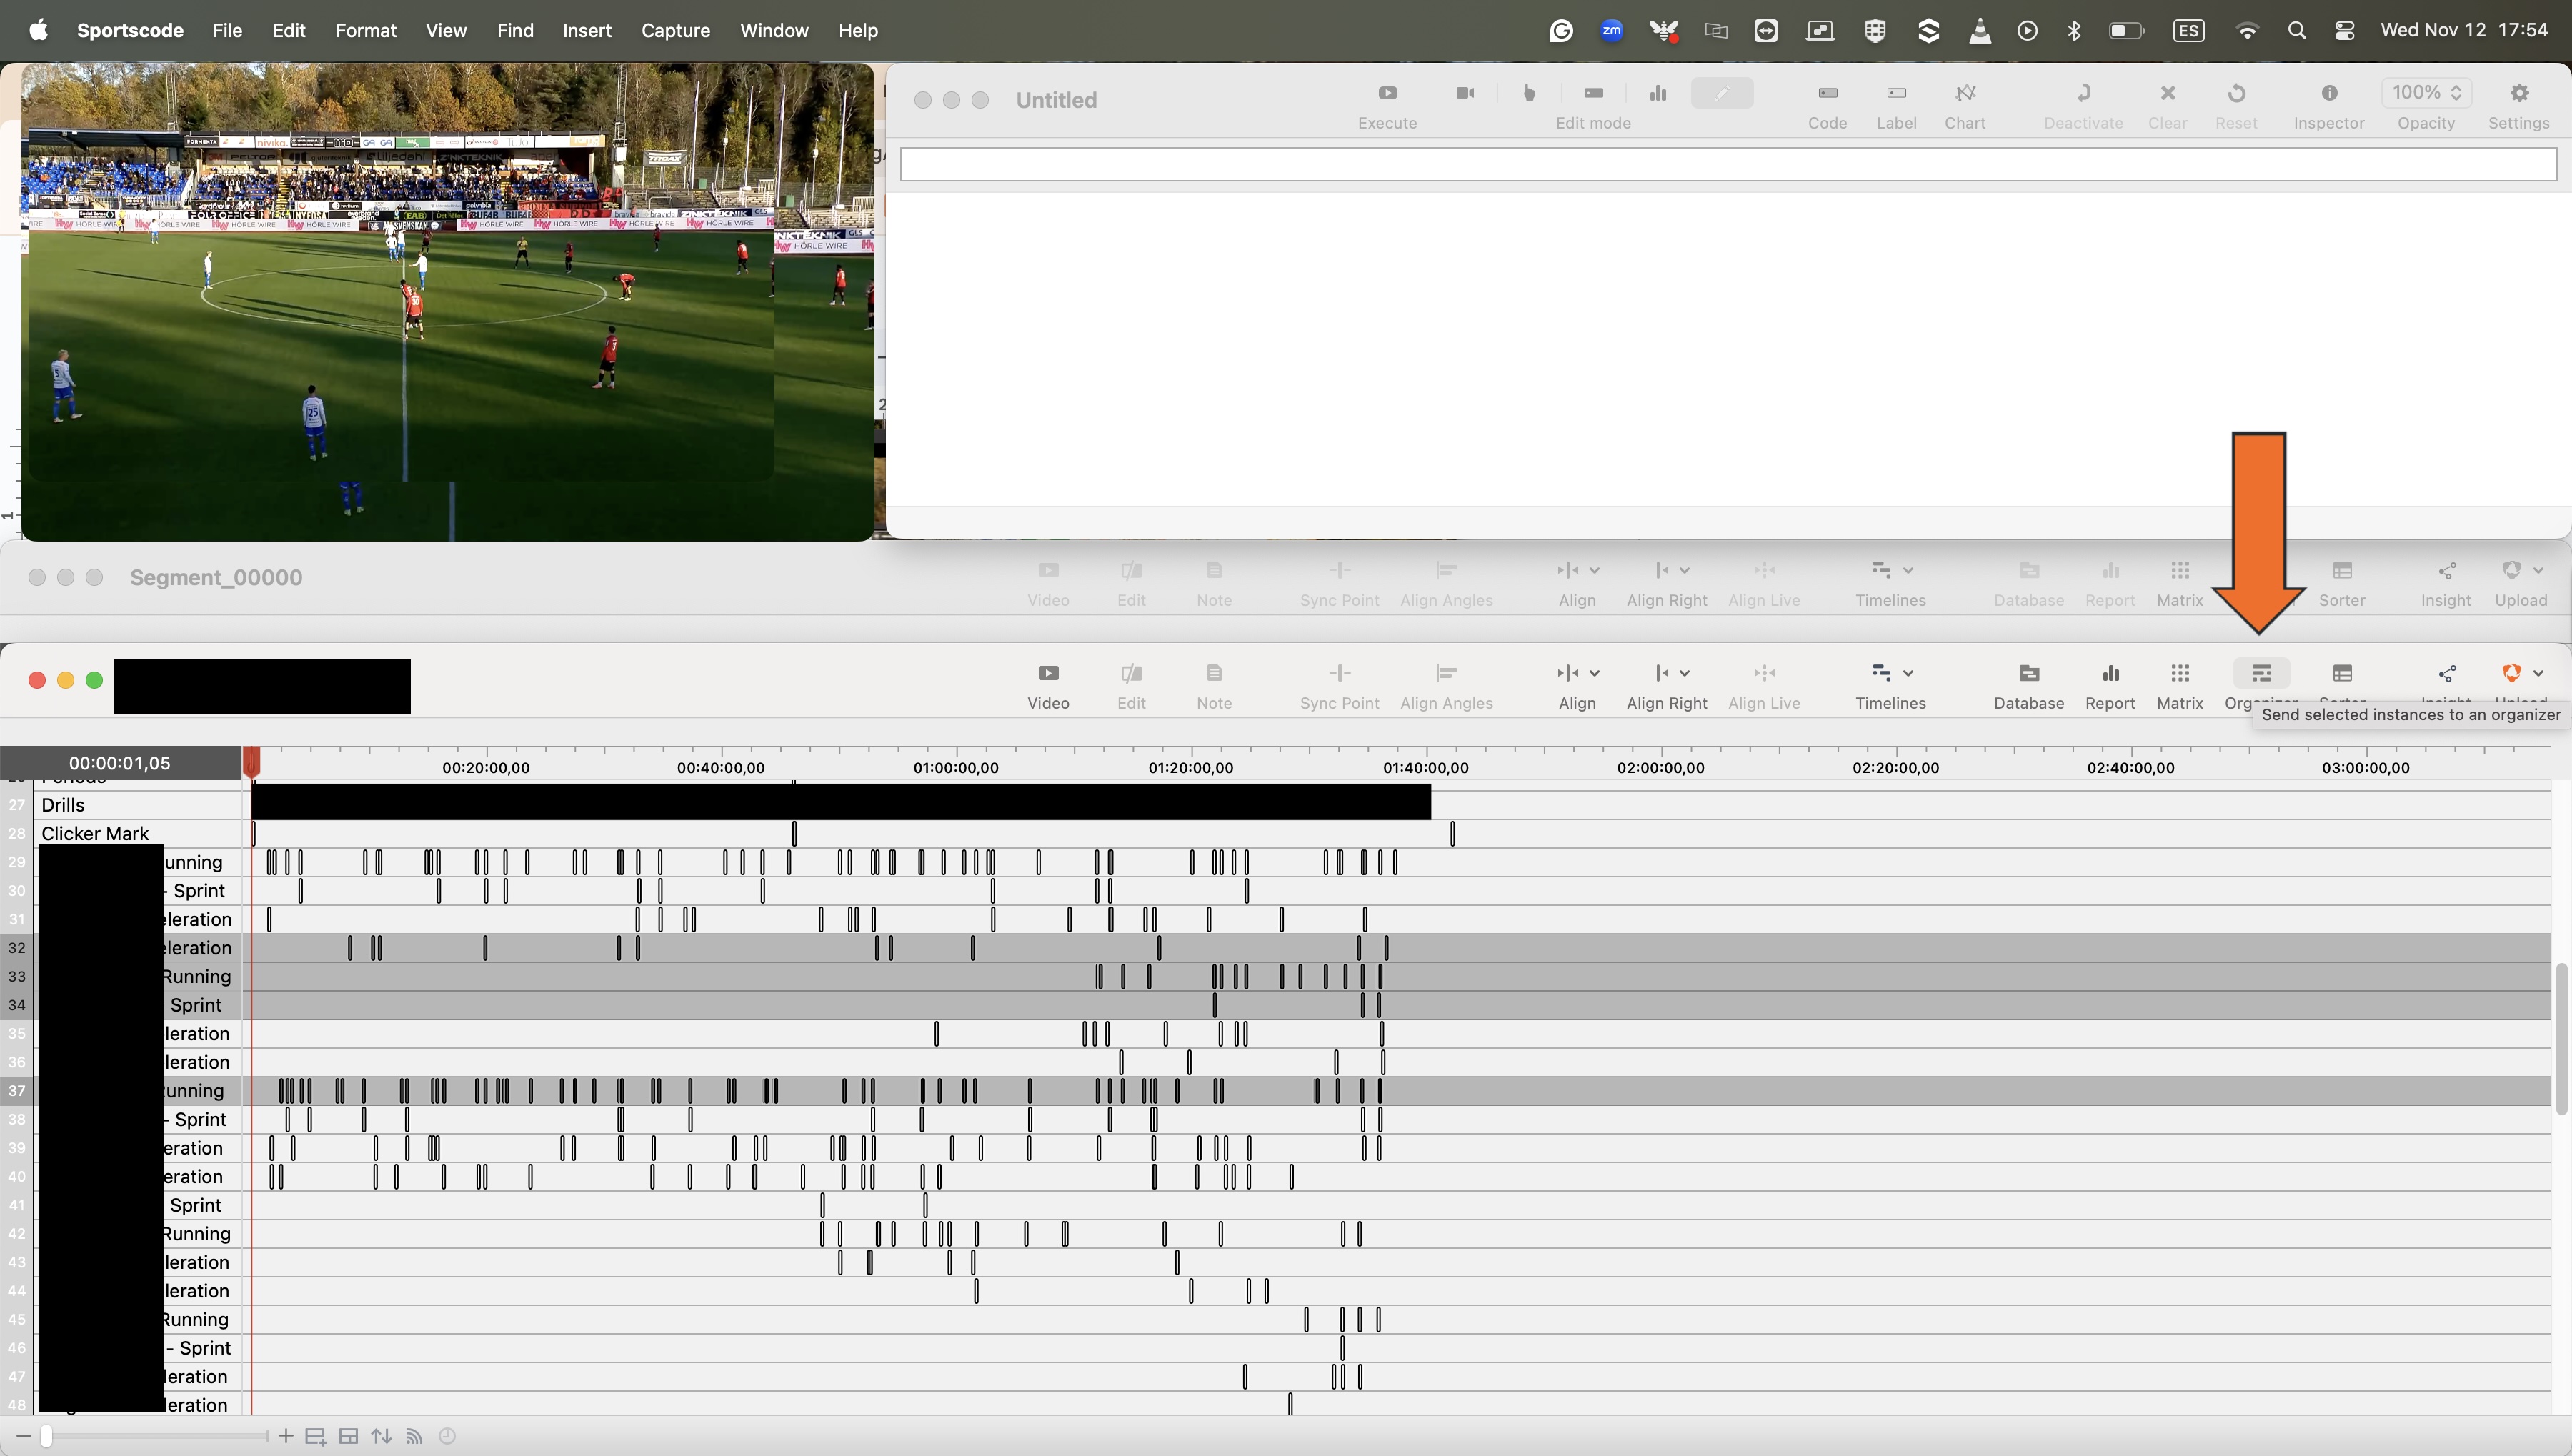Zoom out timeline with minus button

tap(24, 1436)
